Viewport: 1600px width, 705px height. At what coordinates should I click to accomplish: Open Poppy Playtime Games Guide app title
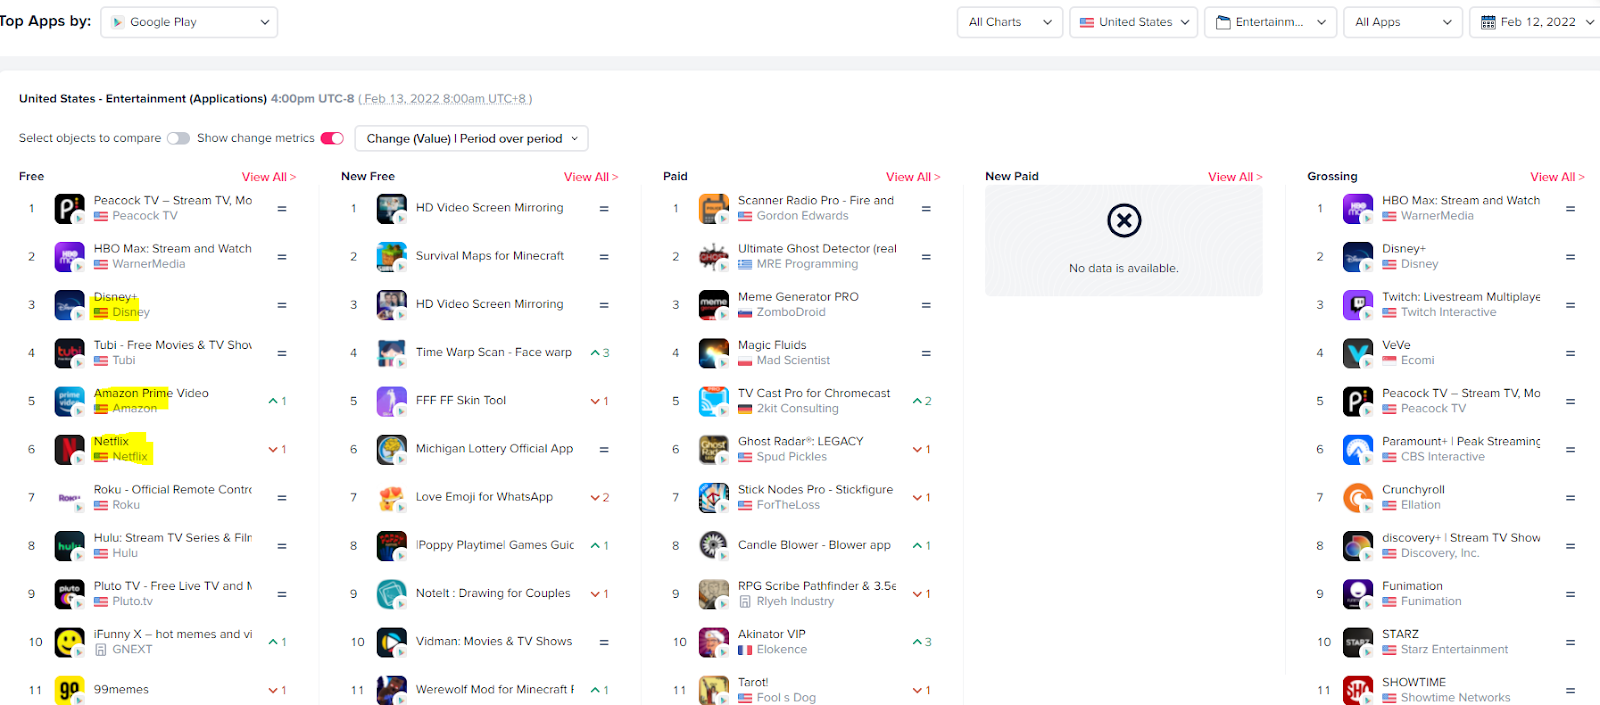[x=495, y=545]
